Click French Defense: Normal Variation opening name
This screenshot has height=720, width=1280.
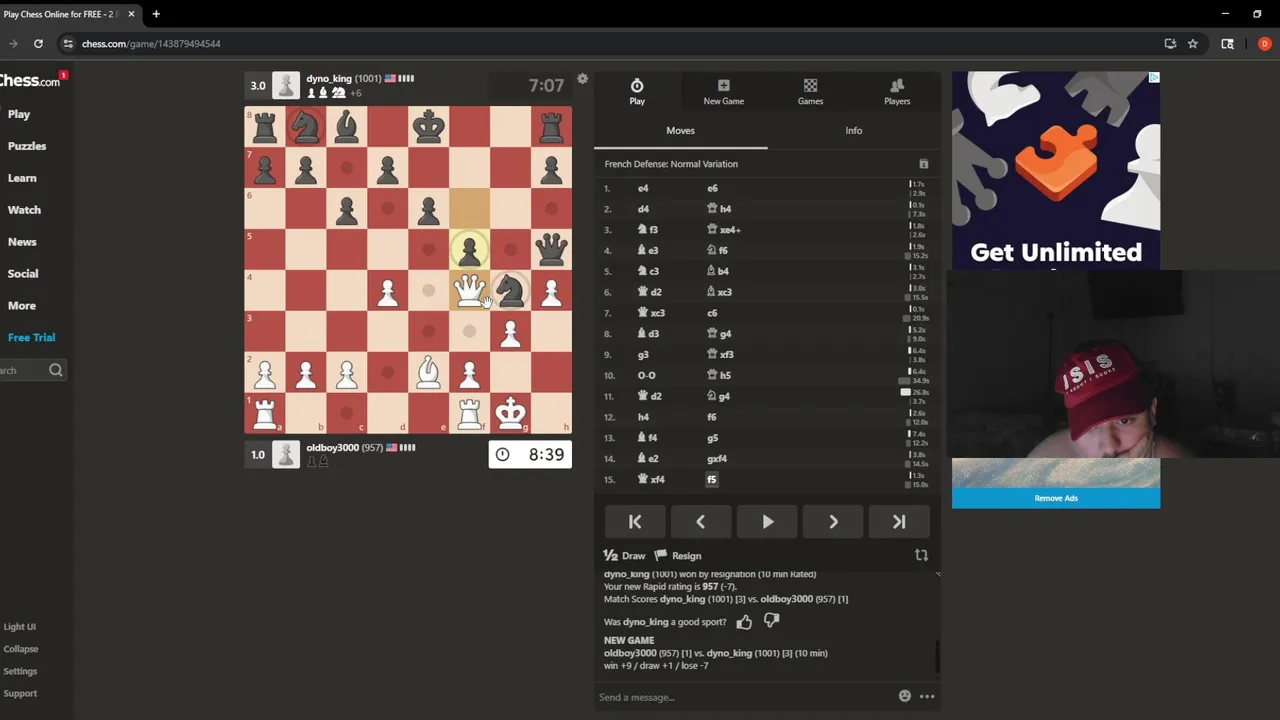[671, 164]
